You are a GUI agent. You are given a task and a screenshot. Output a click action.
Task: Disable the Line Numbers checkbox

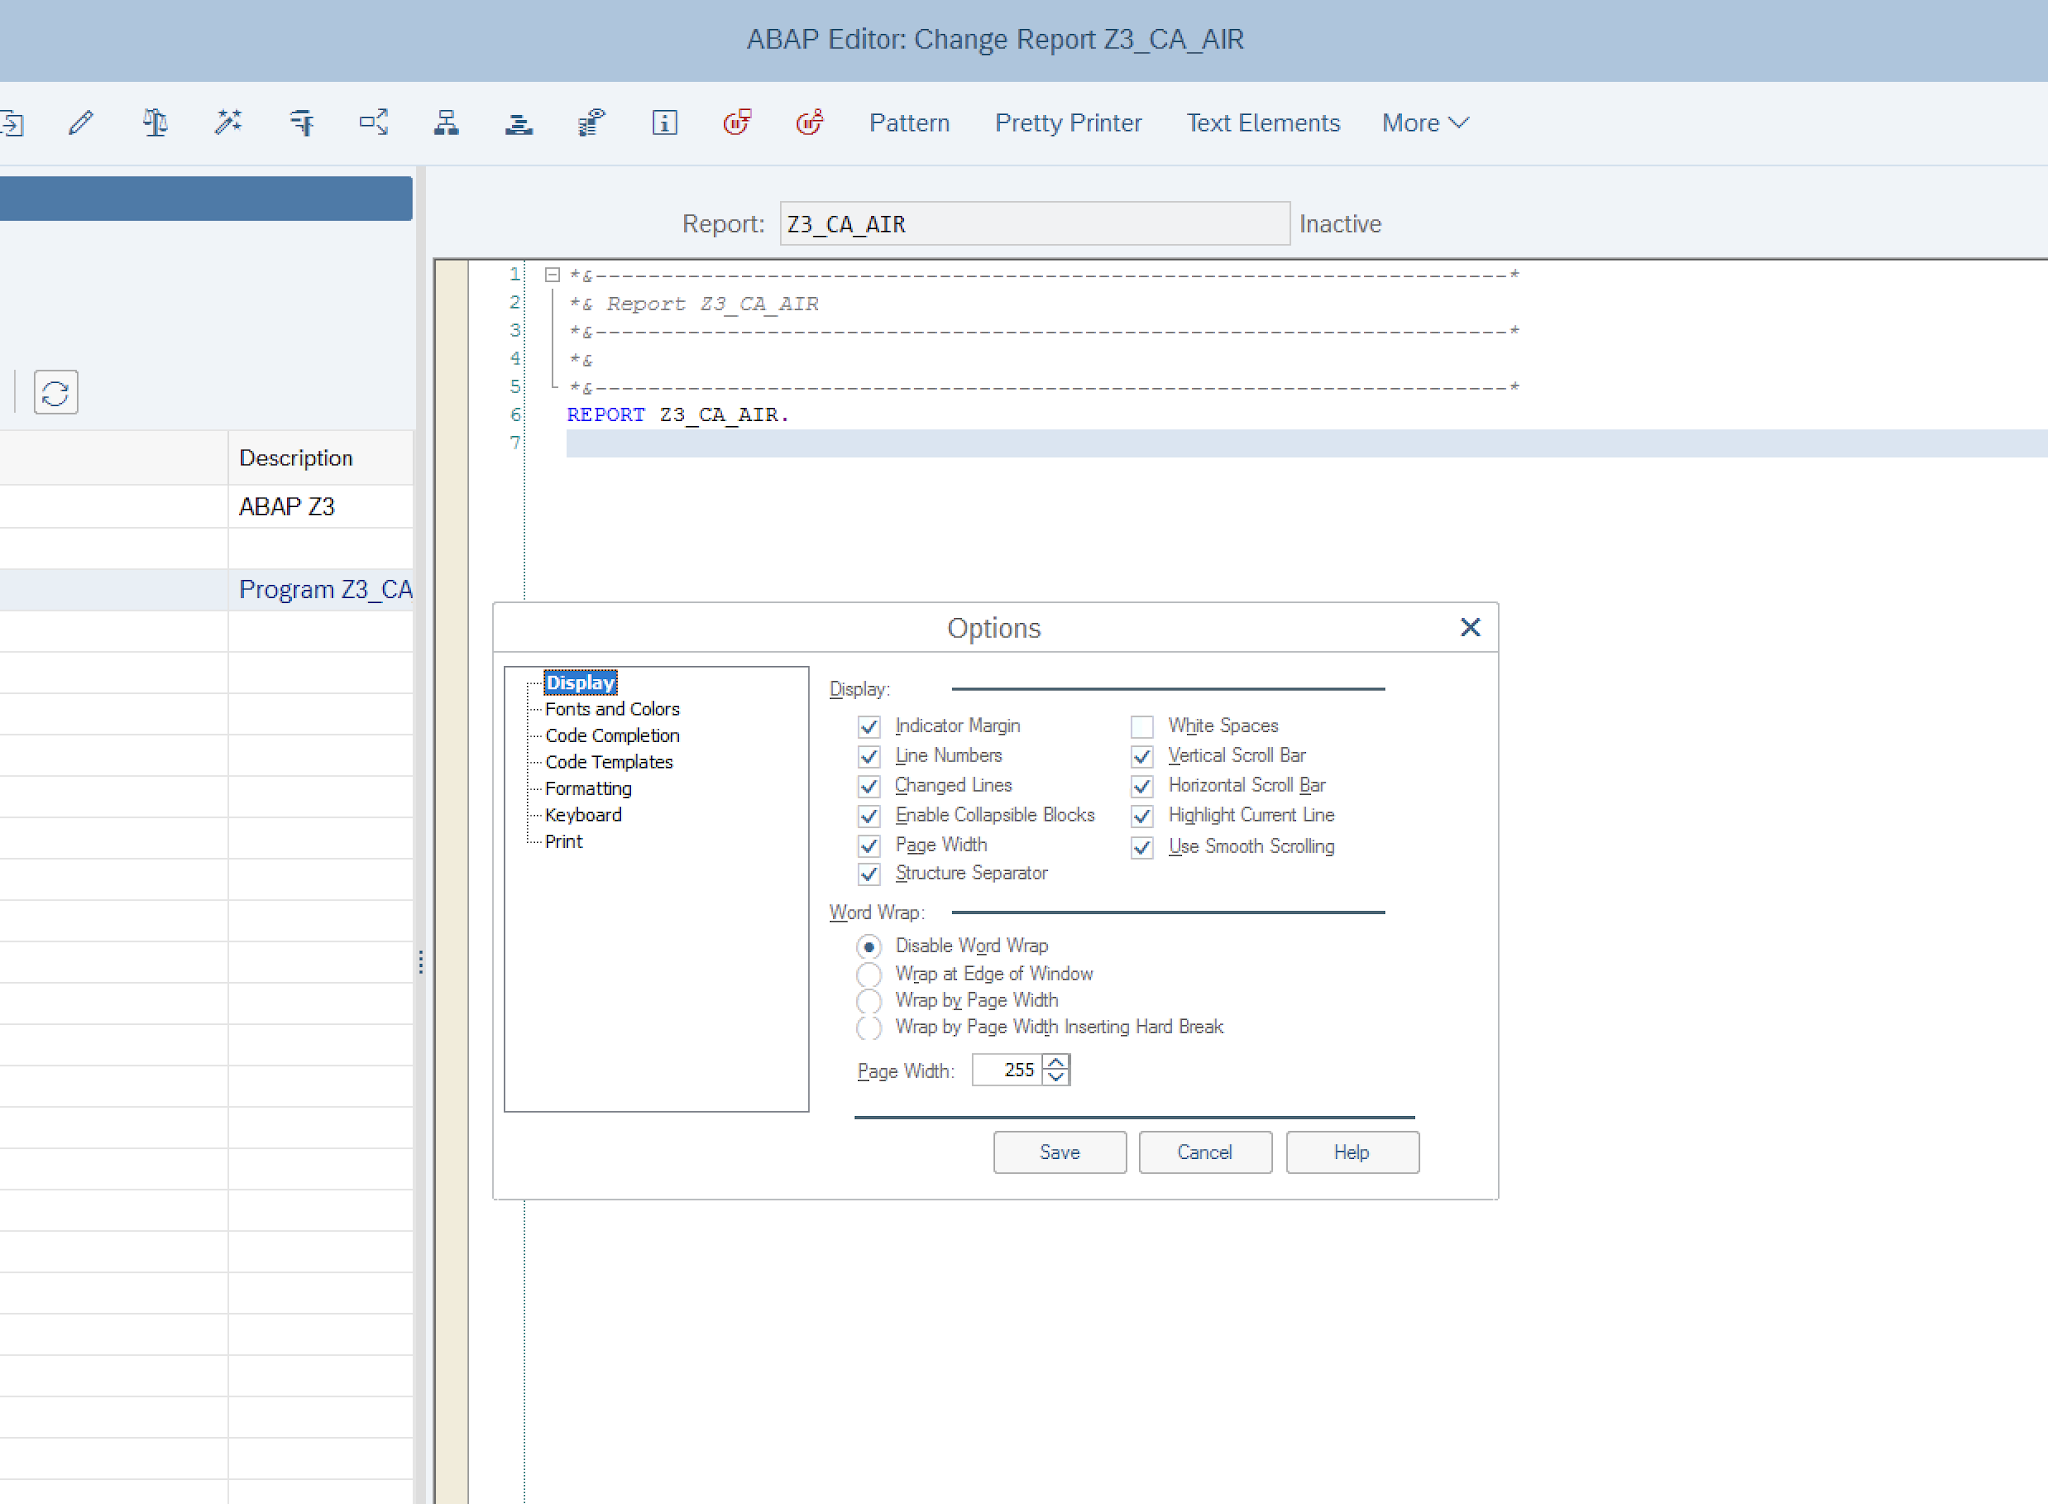[x=869, y=757]
